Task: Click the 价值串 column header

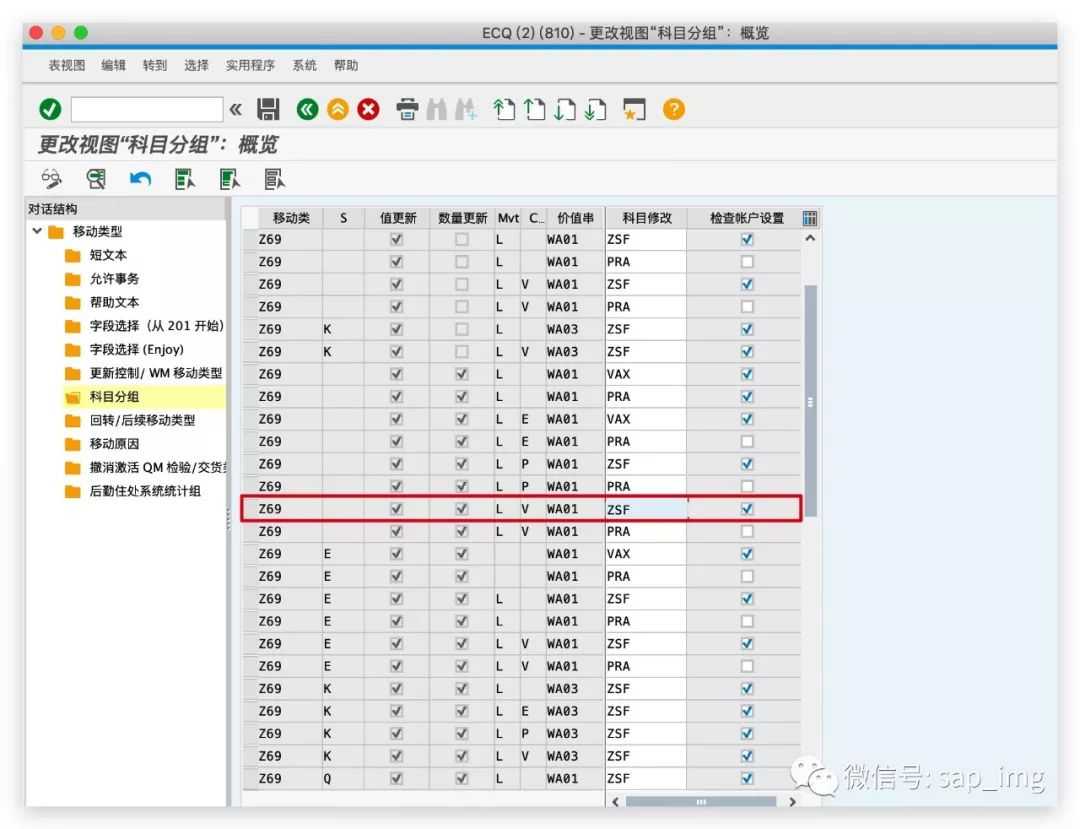Action: (x=575, y=218)
